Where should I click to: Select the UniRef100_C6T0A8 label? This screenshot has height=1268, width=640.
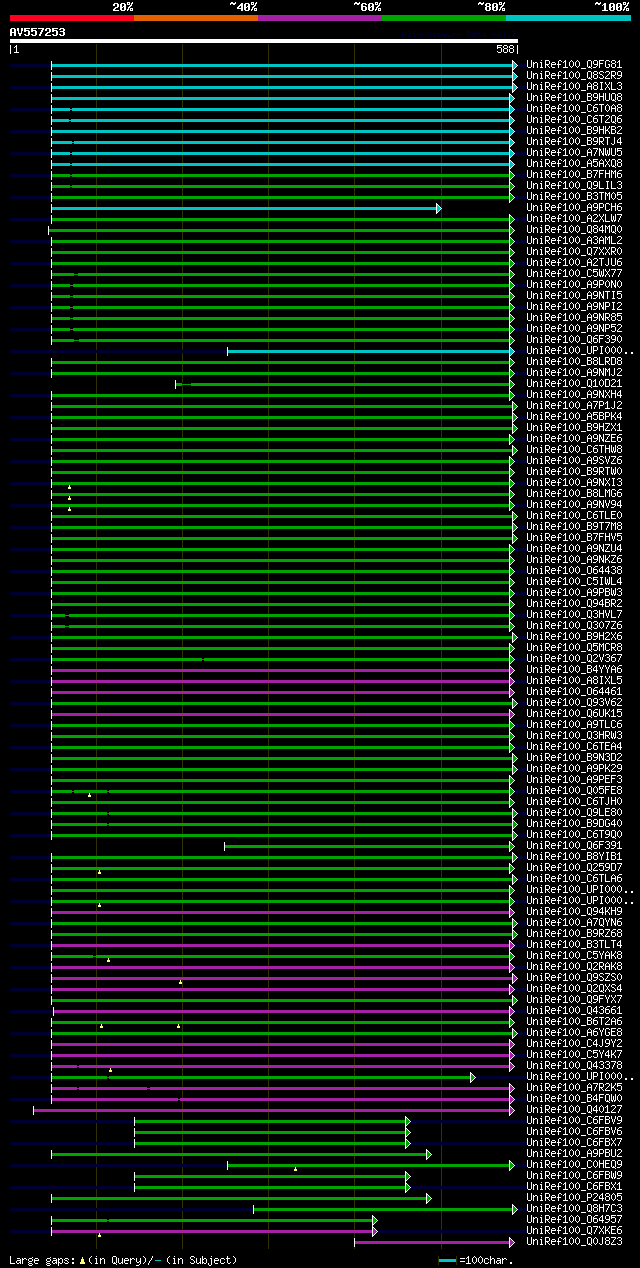point(574,108)
